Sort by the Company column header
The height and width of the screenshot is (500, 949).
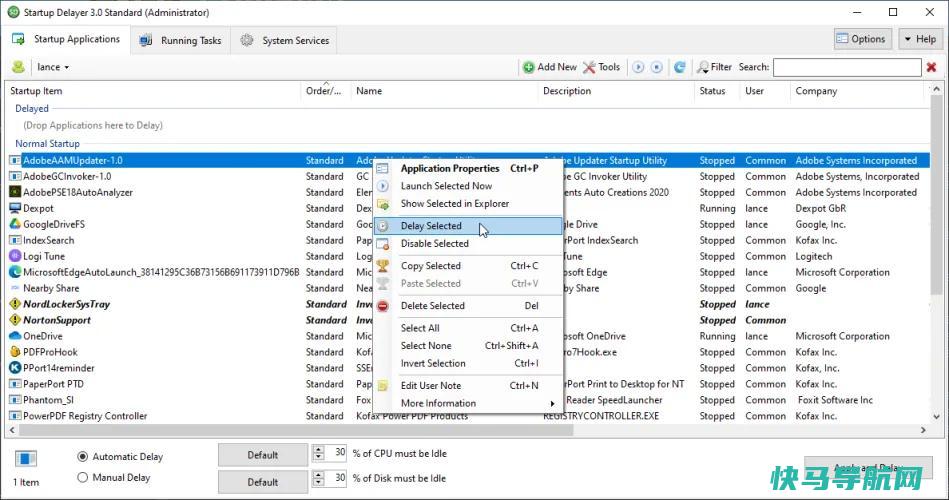[x=857, y=91]
